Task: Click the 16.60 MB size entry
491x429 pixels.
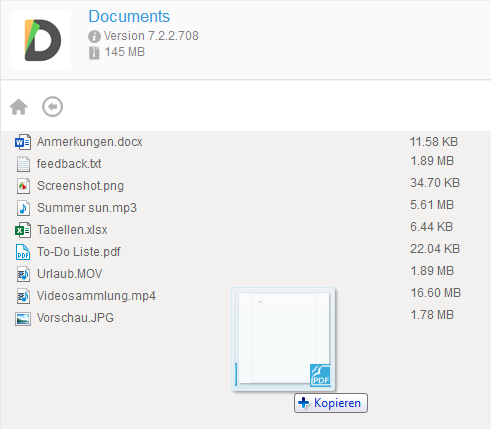Action: (x=435, y=293)
